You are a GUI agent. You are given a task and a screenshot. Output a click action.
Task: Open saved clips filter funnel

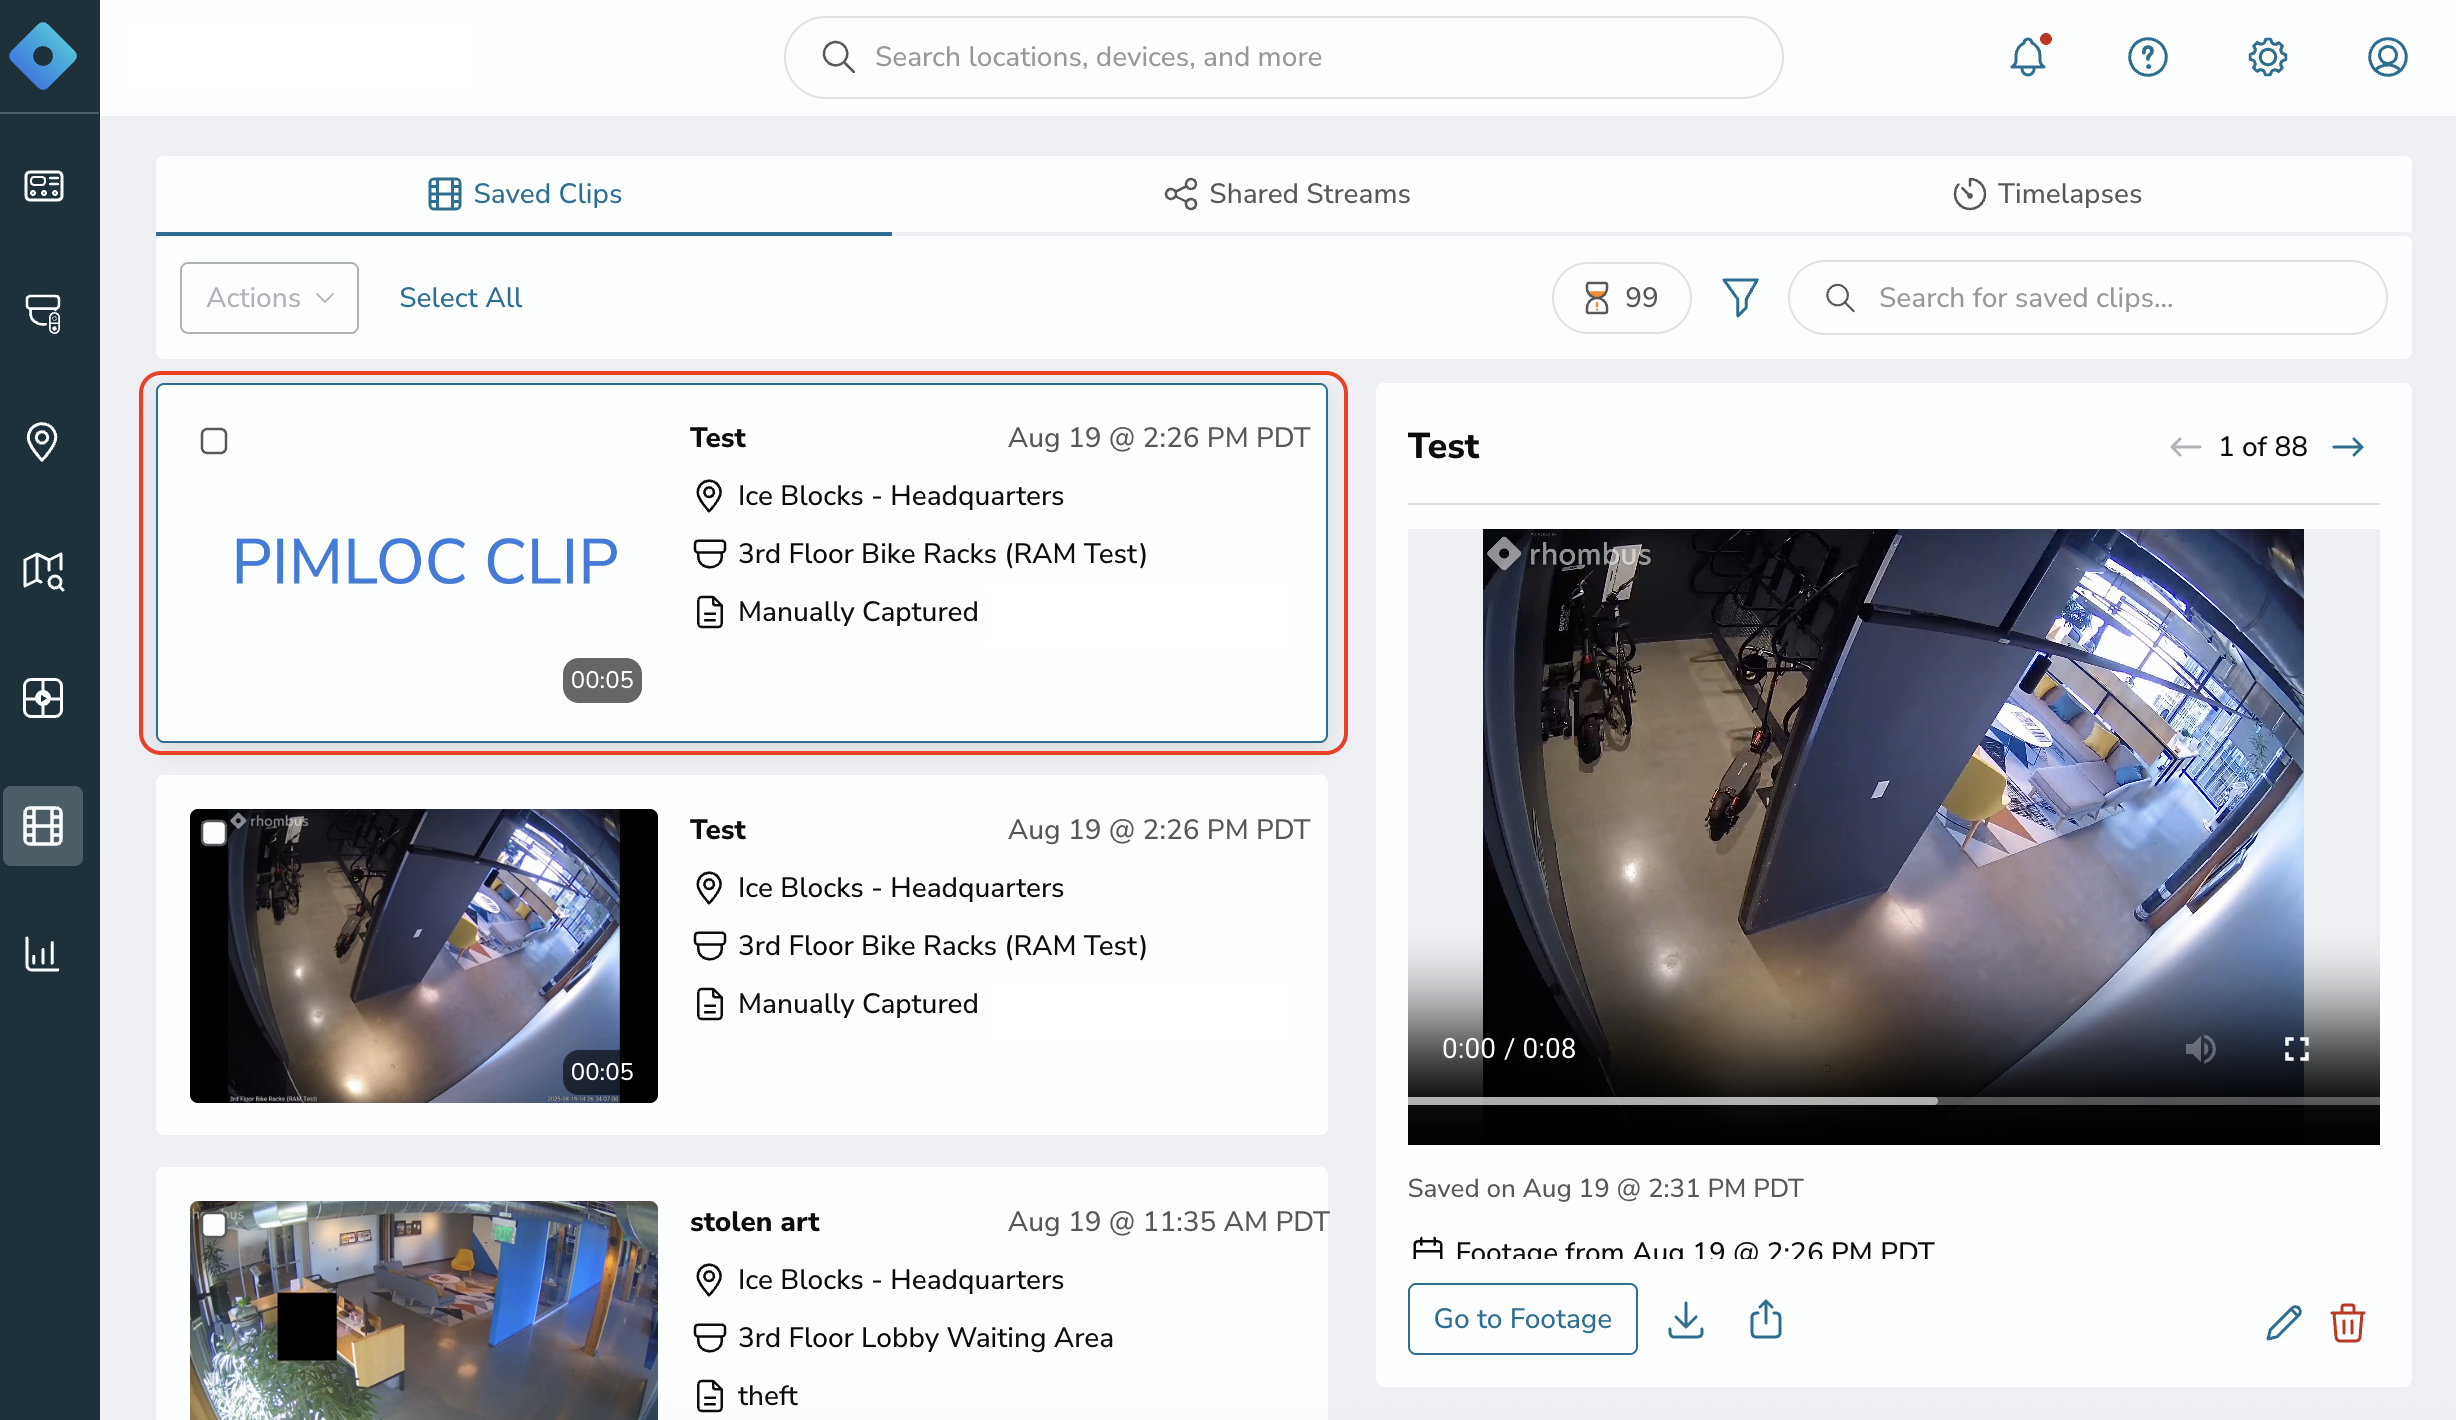click(x=1740, y=297)
